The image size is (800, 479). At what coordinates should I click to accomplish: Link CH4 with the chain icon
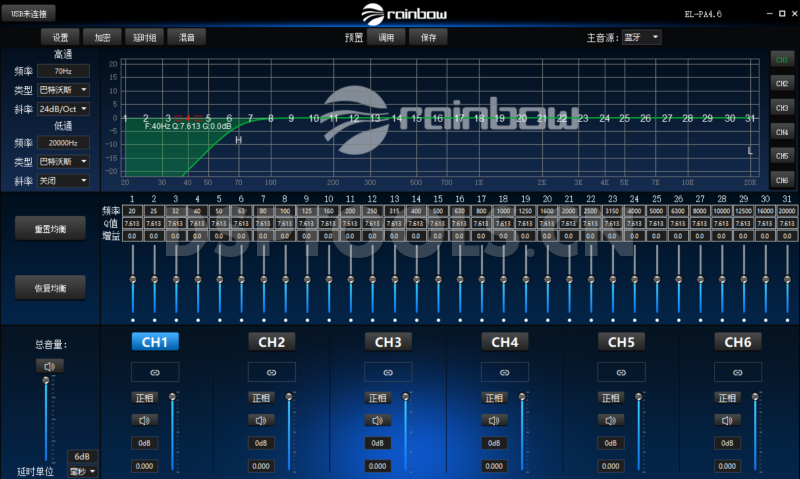[x=505, y=372]
